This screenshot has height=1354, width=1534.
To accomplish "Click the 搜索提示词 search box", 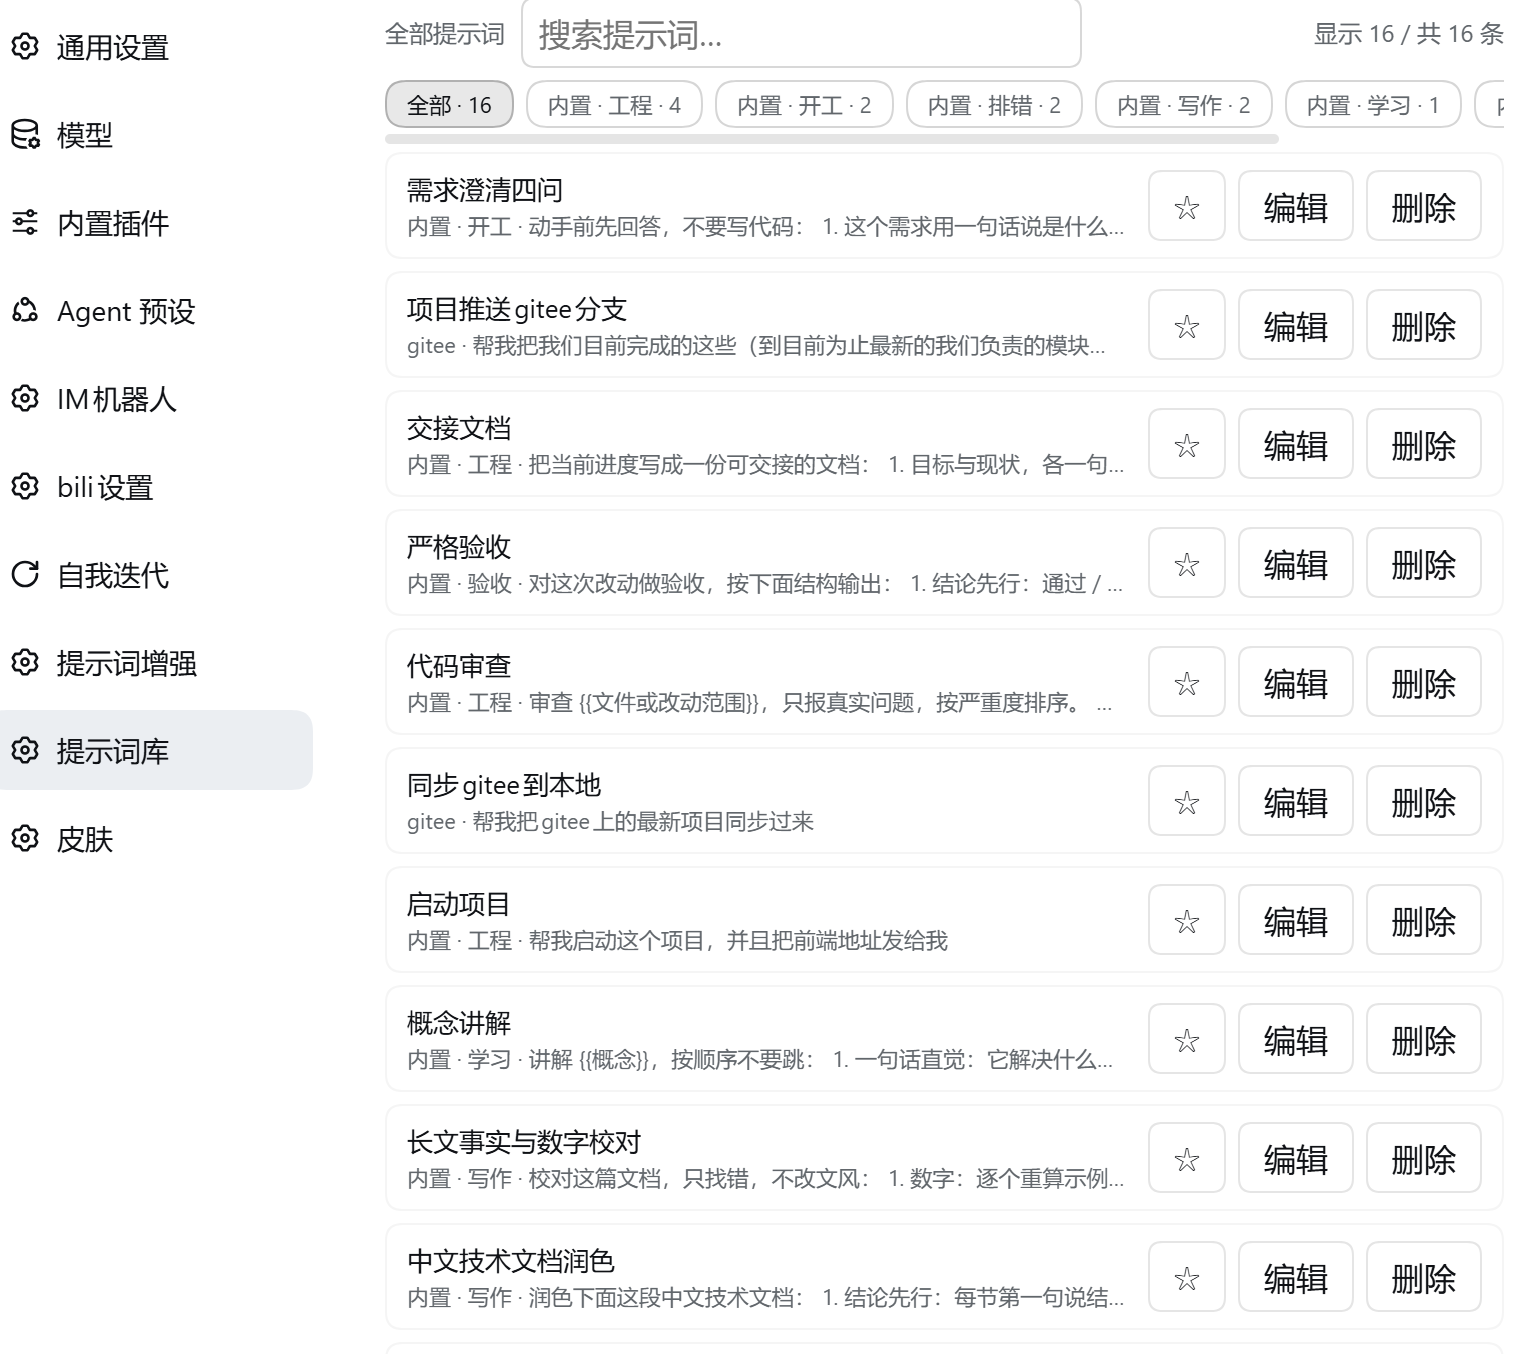I will click(801, 34).
